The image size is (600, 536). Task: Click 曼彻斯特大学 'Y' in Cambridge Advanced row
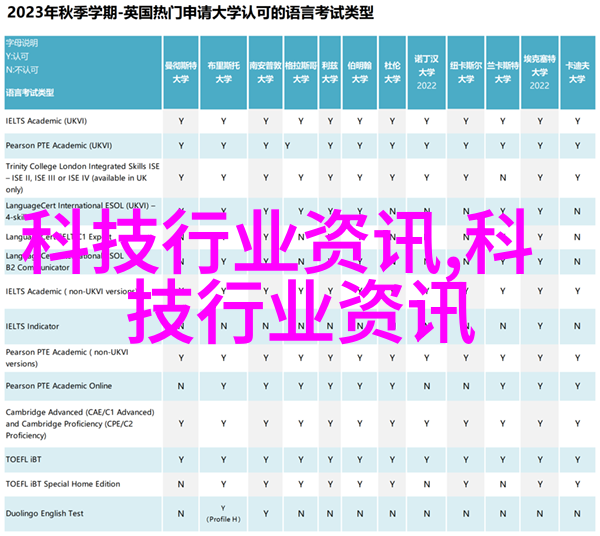coord(181,424)
